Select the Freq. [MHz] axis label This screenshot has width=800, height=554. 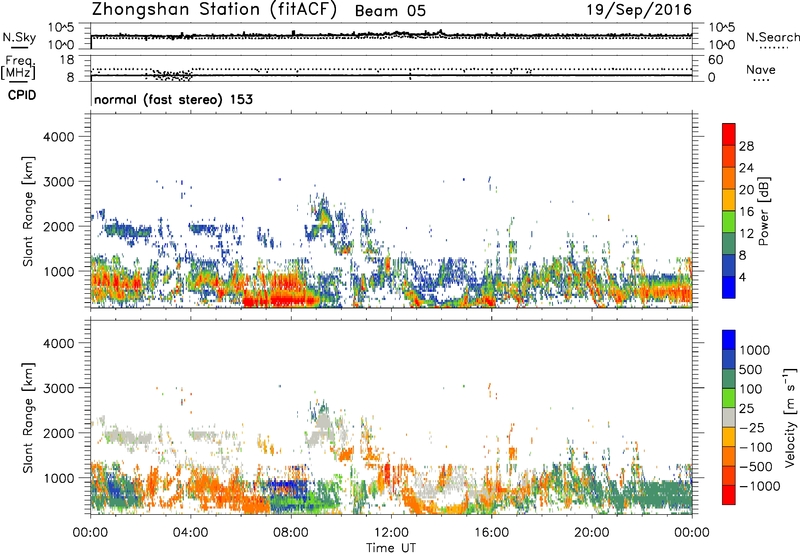pyautogui.click(x=19, y=67)
